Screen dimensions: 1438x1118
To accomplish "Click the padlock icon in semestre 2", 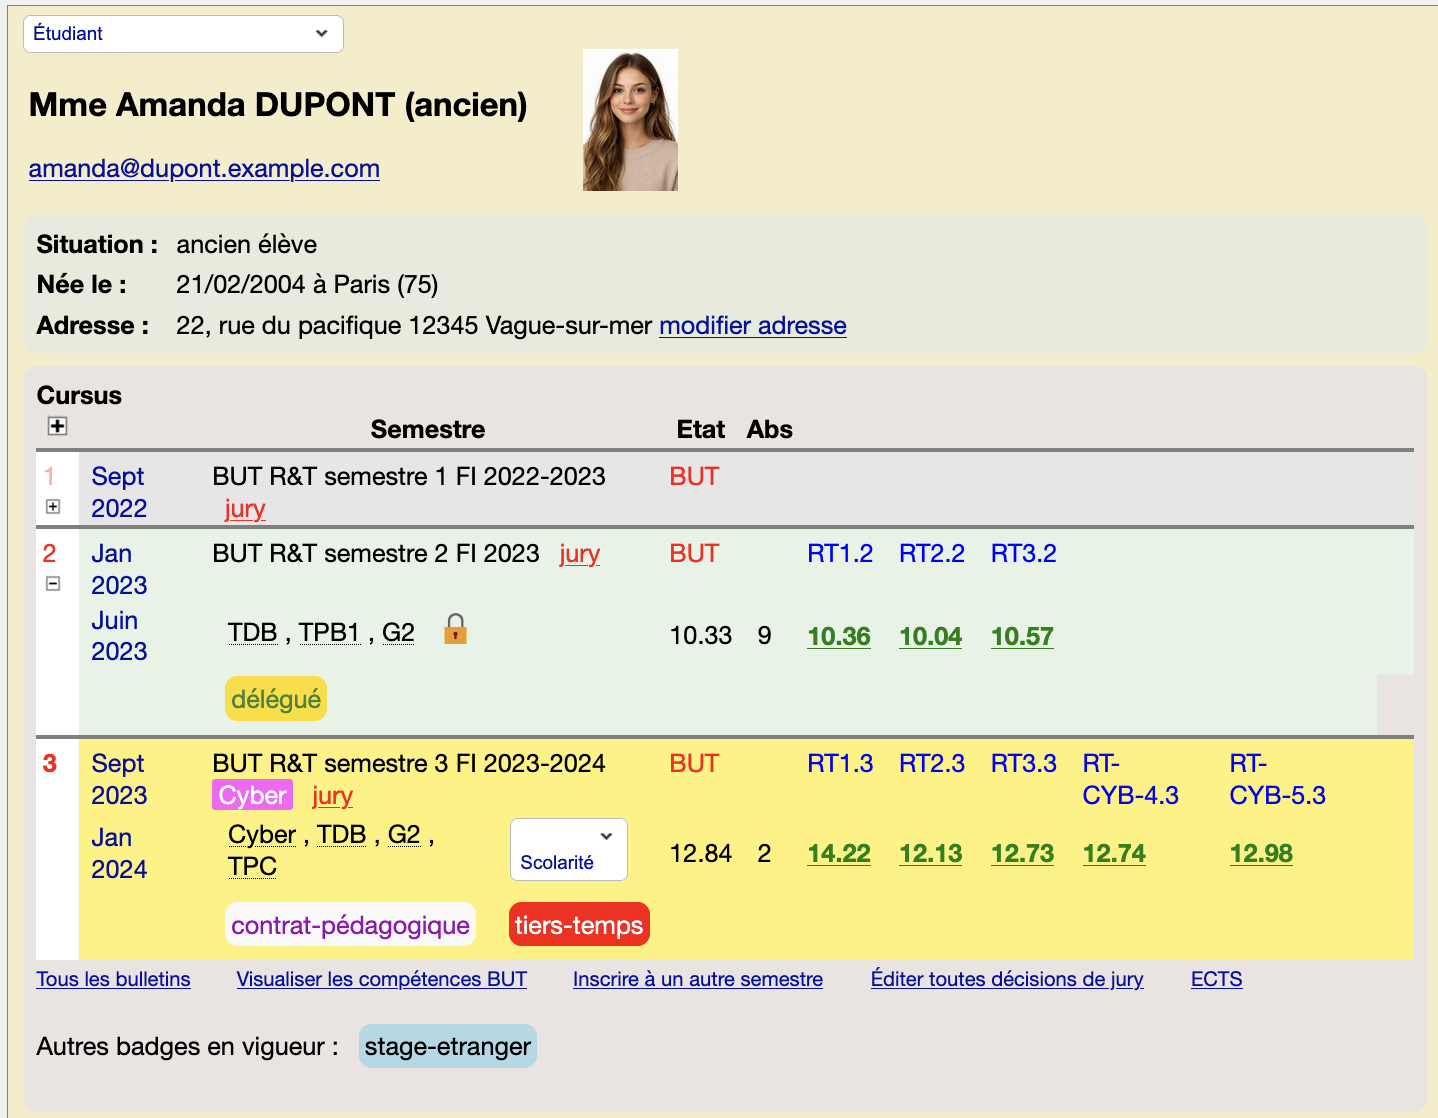I will tap(455, 629).
